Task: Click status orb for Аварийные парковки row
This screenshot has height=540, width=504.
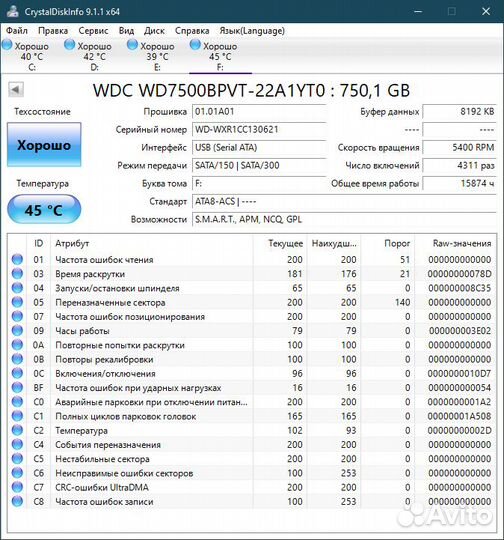Action: [17, 402]
